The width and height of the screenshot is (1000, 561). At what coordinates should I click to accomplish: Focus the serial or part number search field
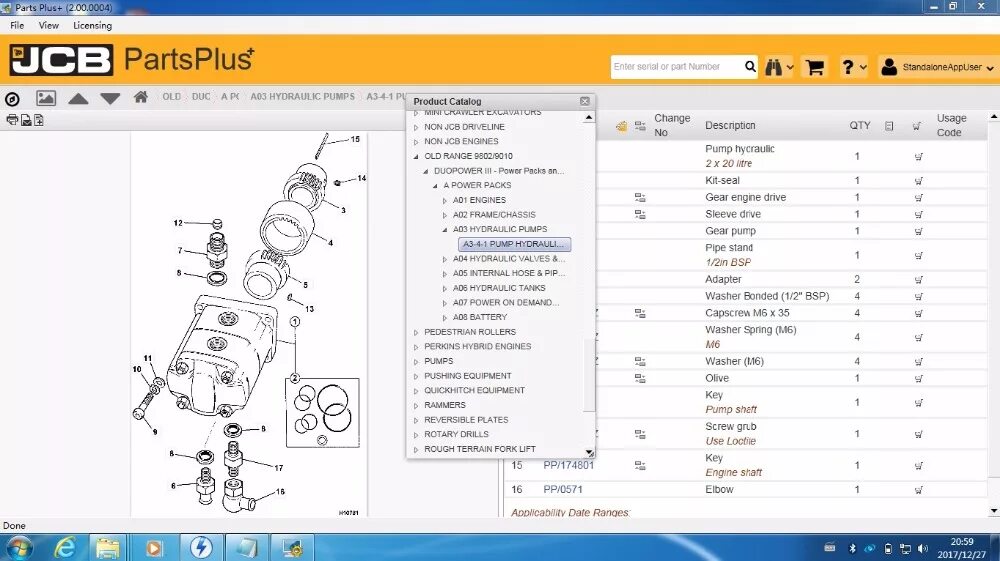(676, 66)
